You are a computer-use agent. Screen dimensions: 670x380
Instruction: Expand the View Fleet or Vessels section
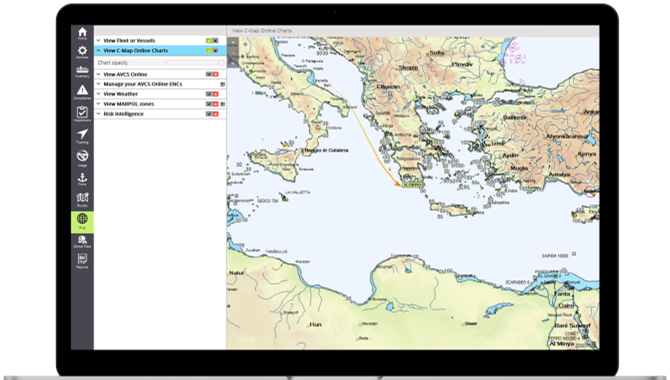(x=98, y=41)
